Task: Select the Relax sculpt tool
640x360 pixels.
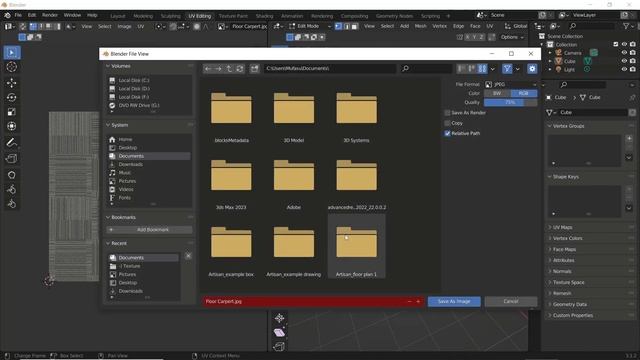Action: point(11,189)
